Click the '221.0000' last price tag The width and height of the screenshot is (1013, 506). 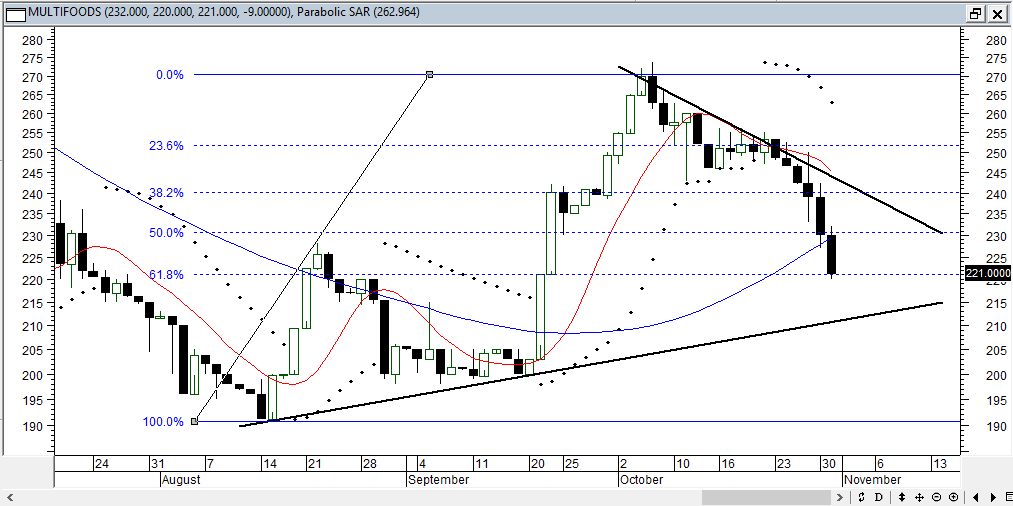988,274
